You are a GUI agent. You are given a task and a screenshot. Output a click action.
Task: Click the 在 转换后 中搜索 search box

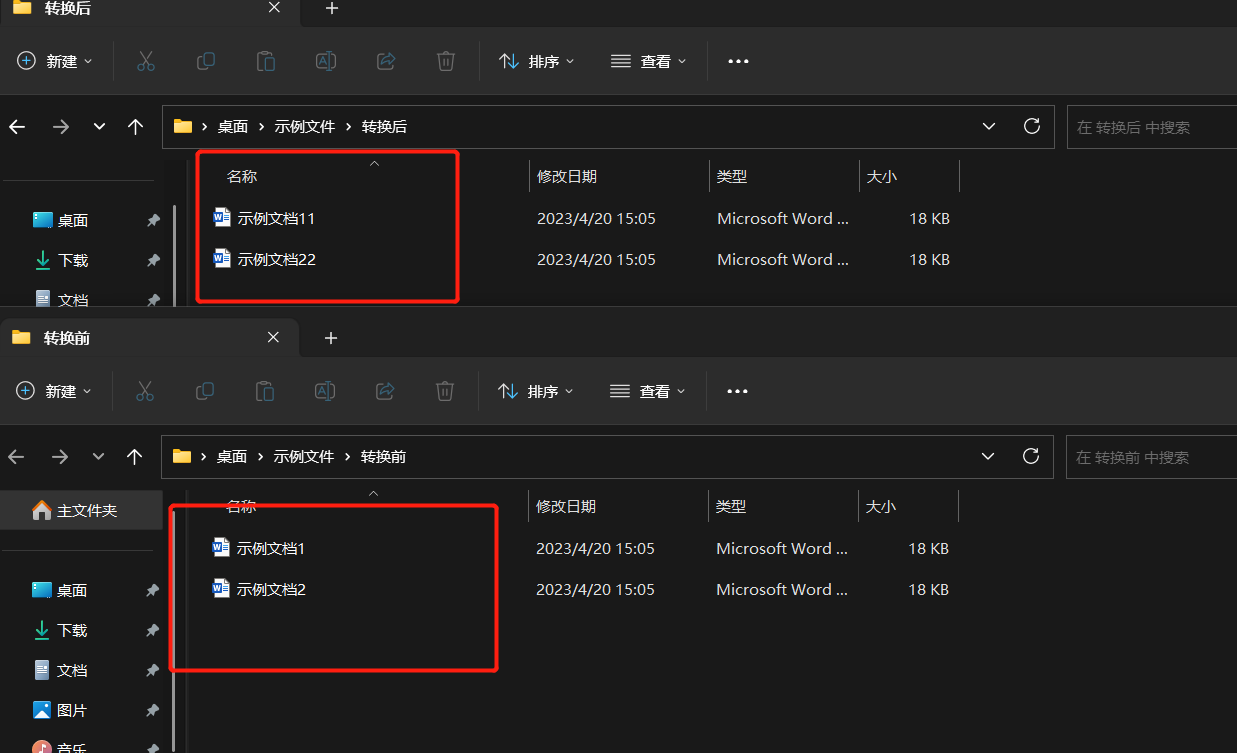(1150, 127)
